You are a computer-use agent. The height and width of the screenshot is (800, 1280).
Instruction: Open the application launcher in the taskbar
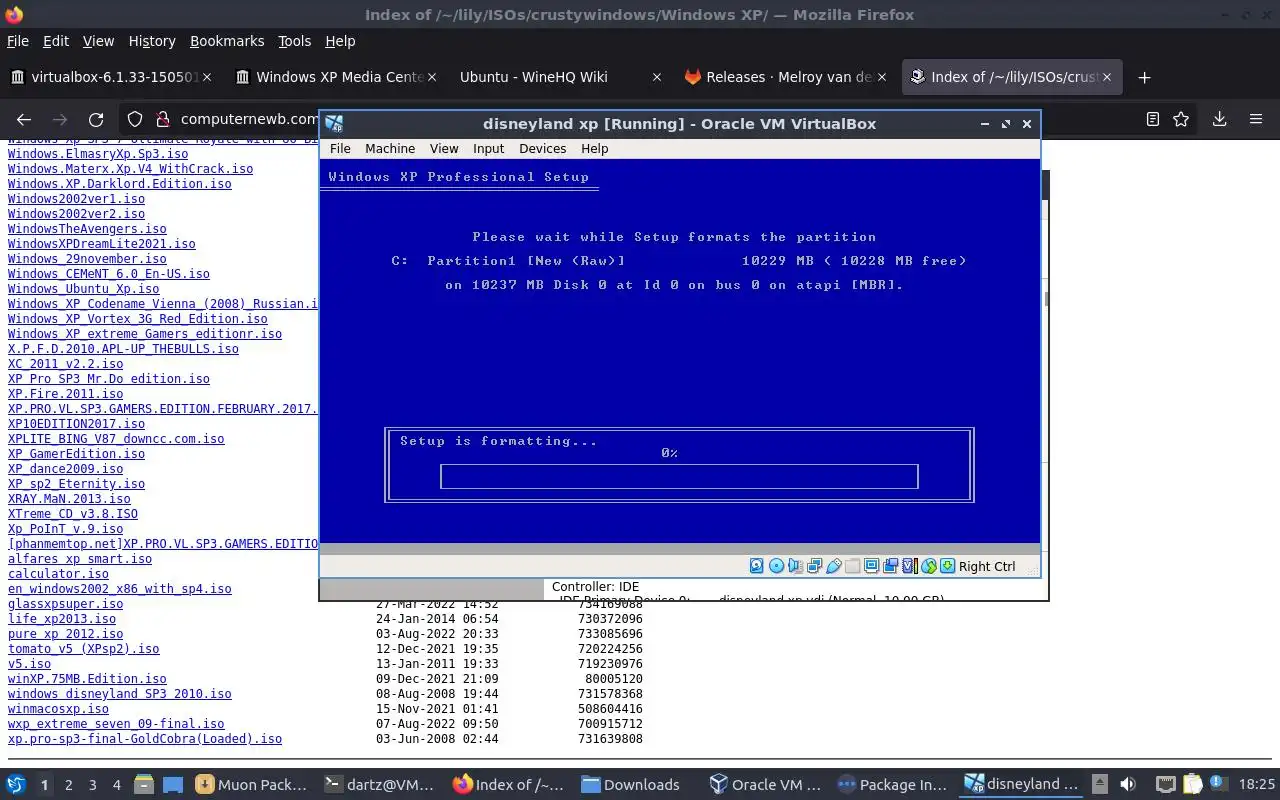tap(15, 785)
